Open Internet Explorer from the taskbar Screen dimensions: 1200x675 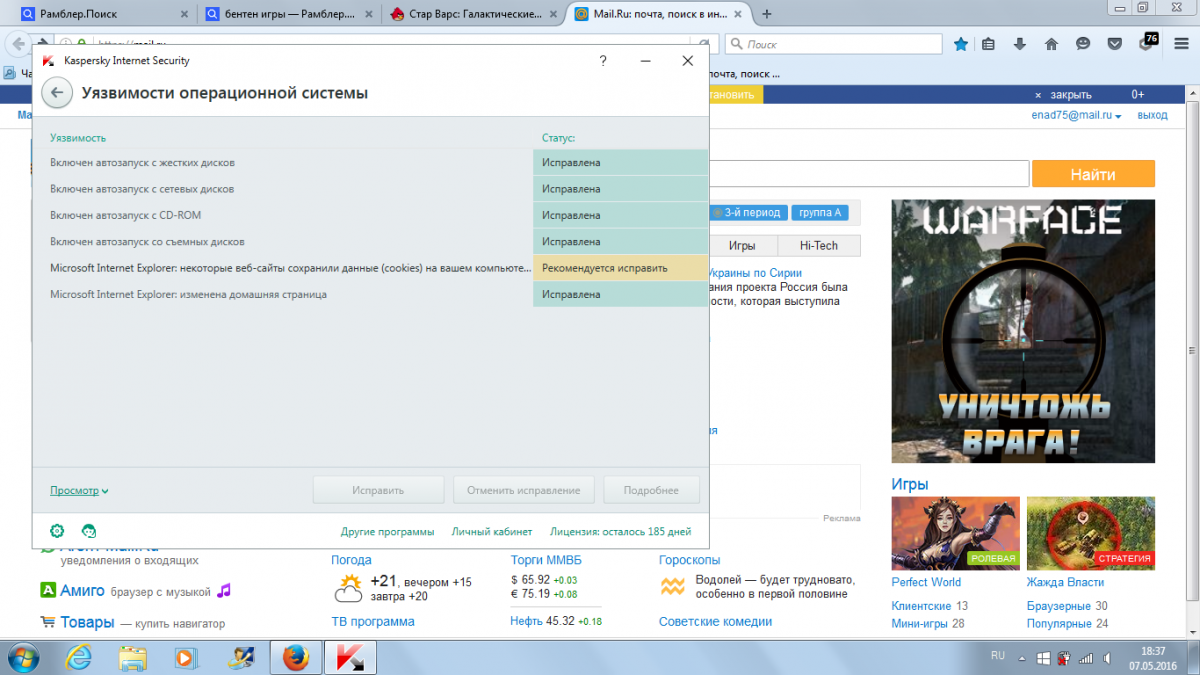pyautogui.click(x=79, y=657)
